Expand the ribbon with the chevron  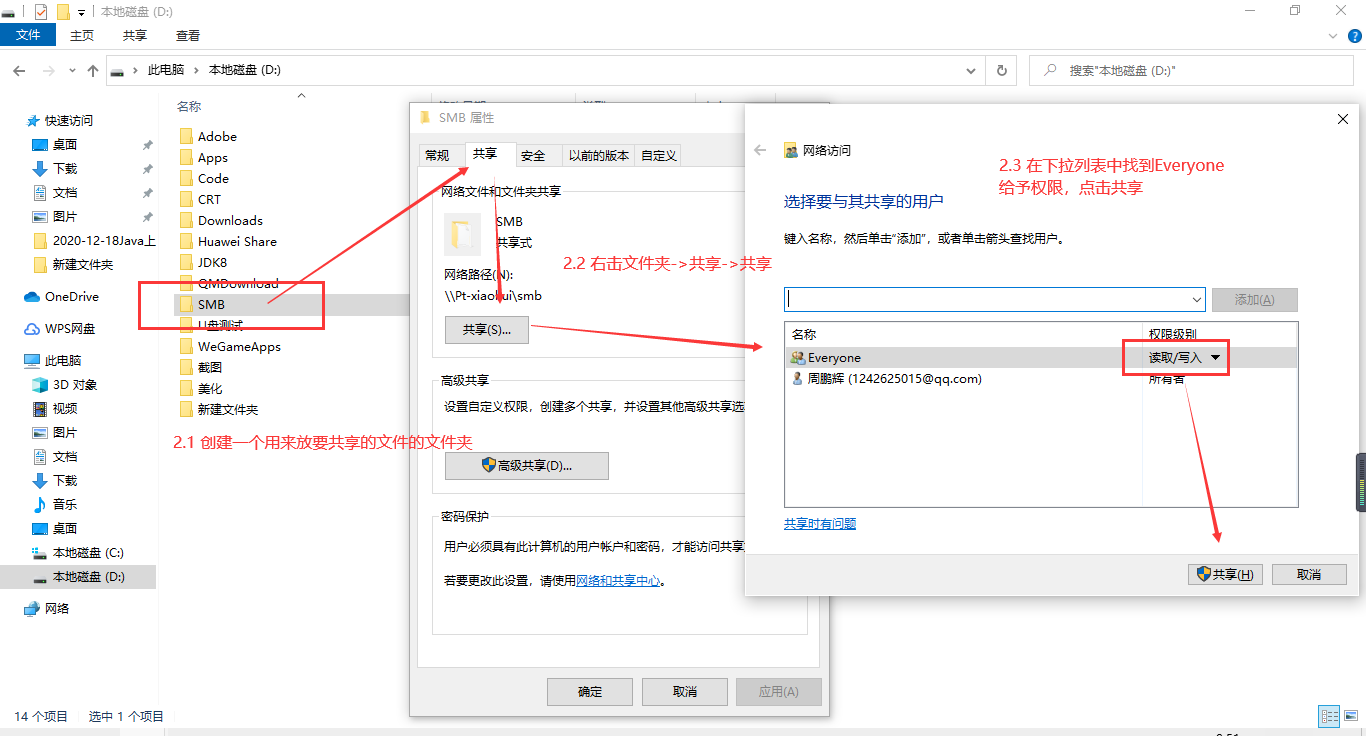click(1332, 35)
